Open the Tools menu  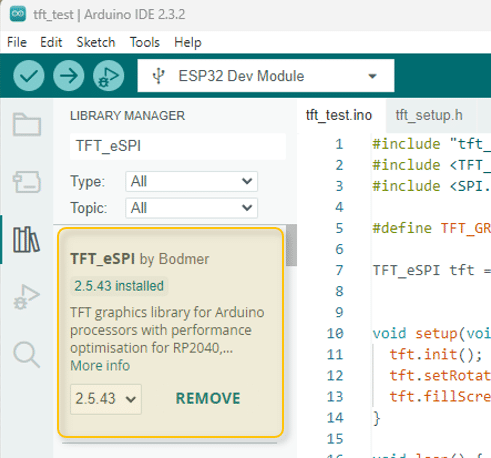145,42
